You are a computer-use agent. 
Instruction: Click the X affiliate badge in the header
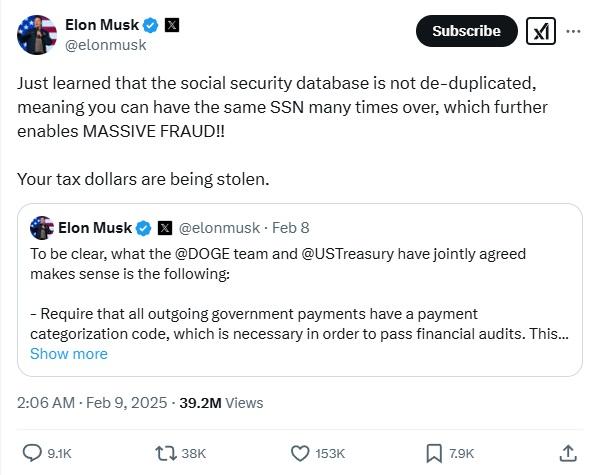172,25
